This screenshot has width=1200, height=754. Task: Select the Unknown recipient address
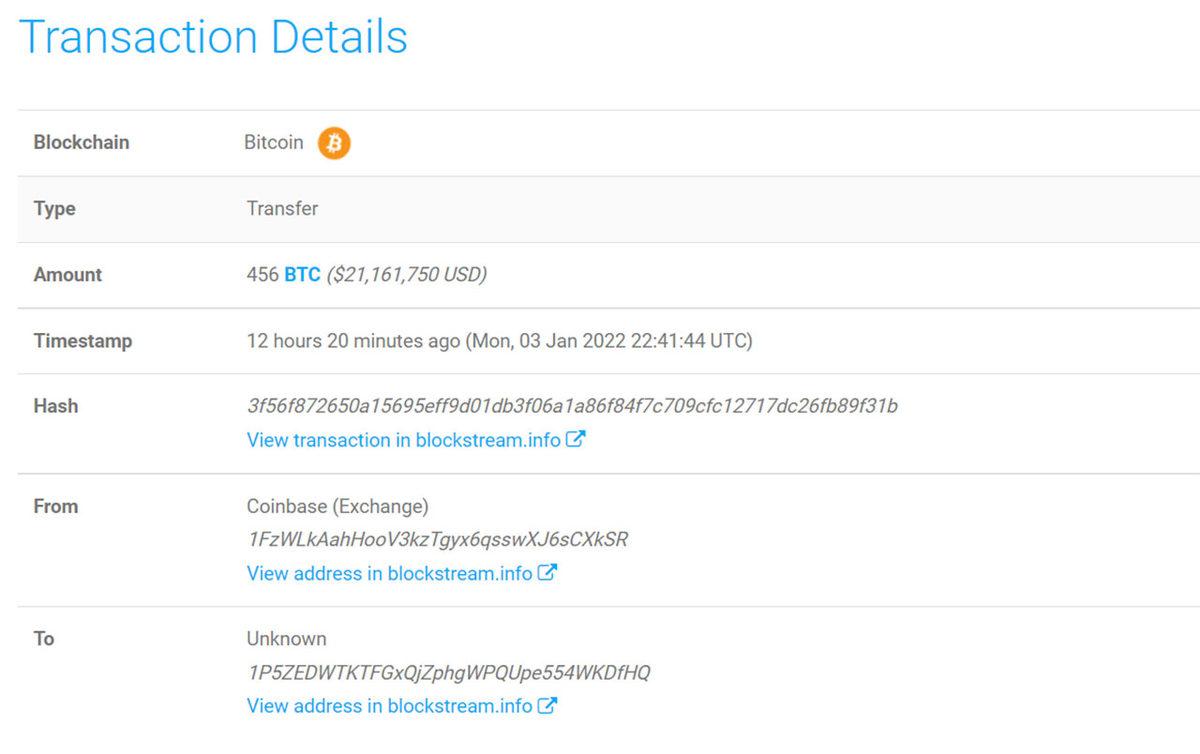pyautogui.click(x=448, y=672)
